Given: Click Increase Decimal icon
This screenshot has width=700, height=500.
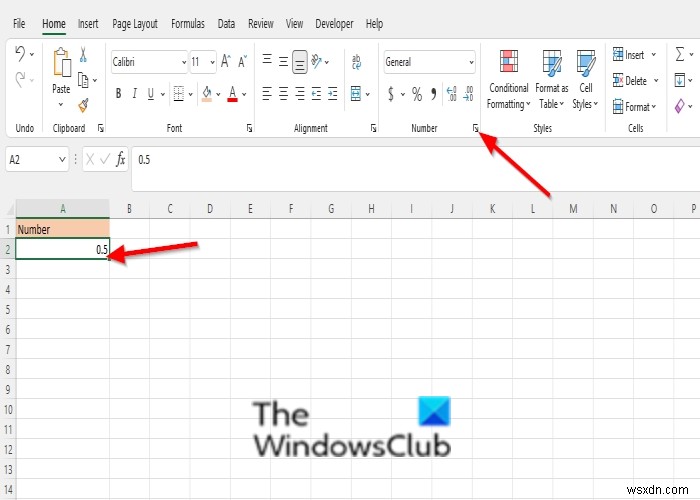Looking at the screenshot, I should coord(451,94).
